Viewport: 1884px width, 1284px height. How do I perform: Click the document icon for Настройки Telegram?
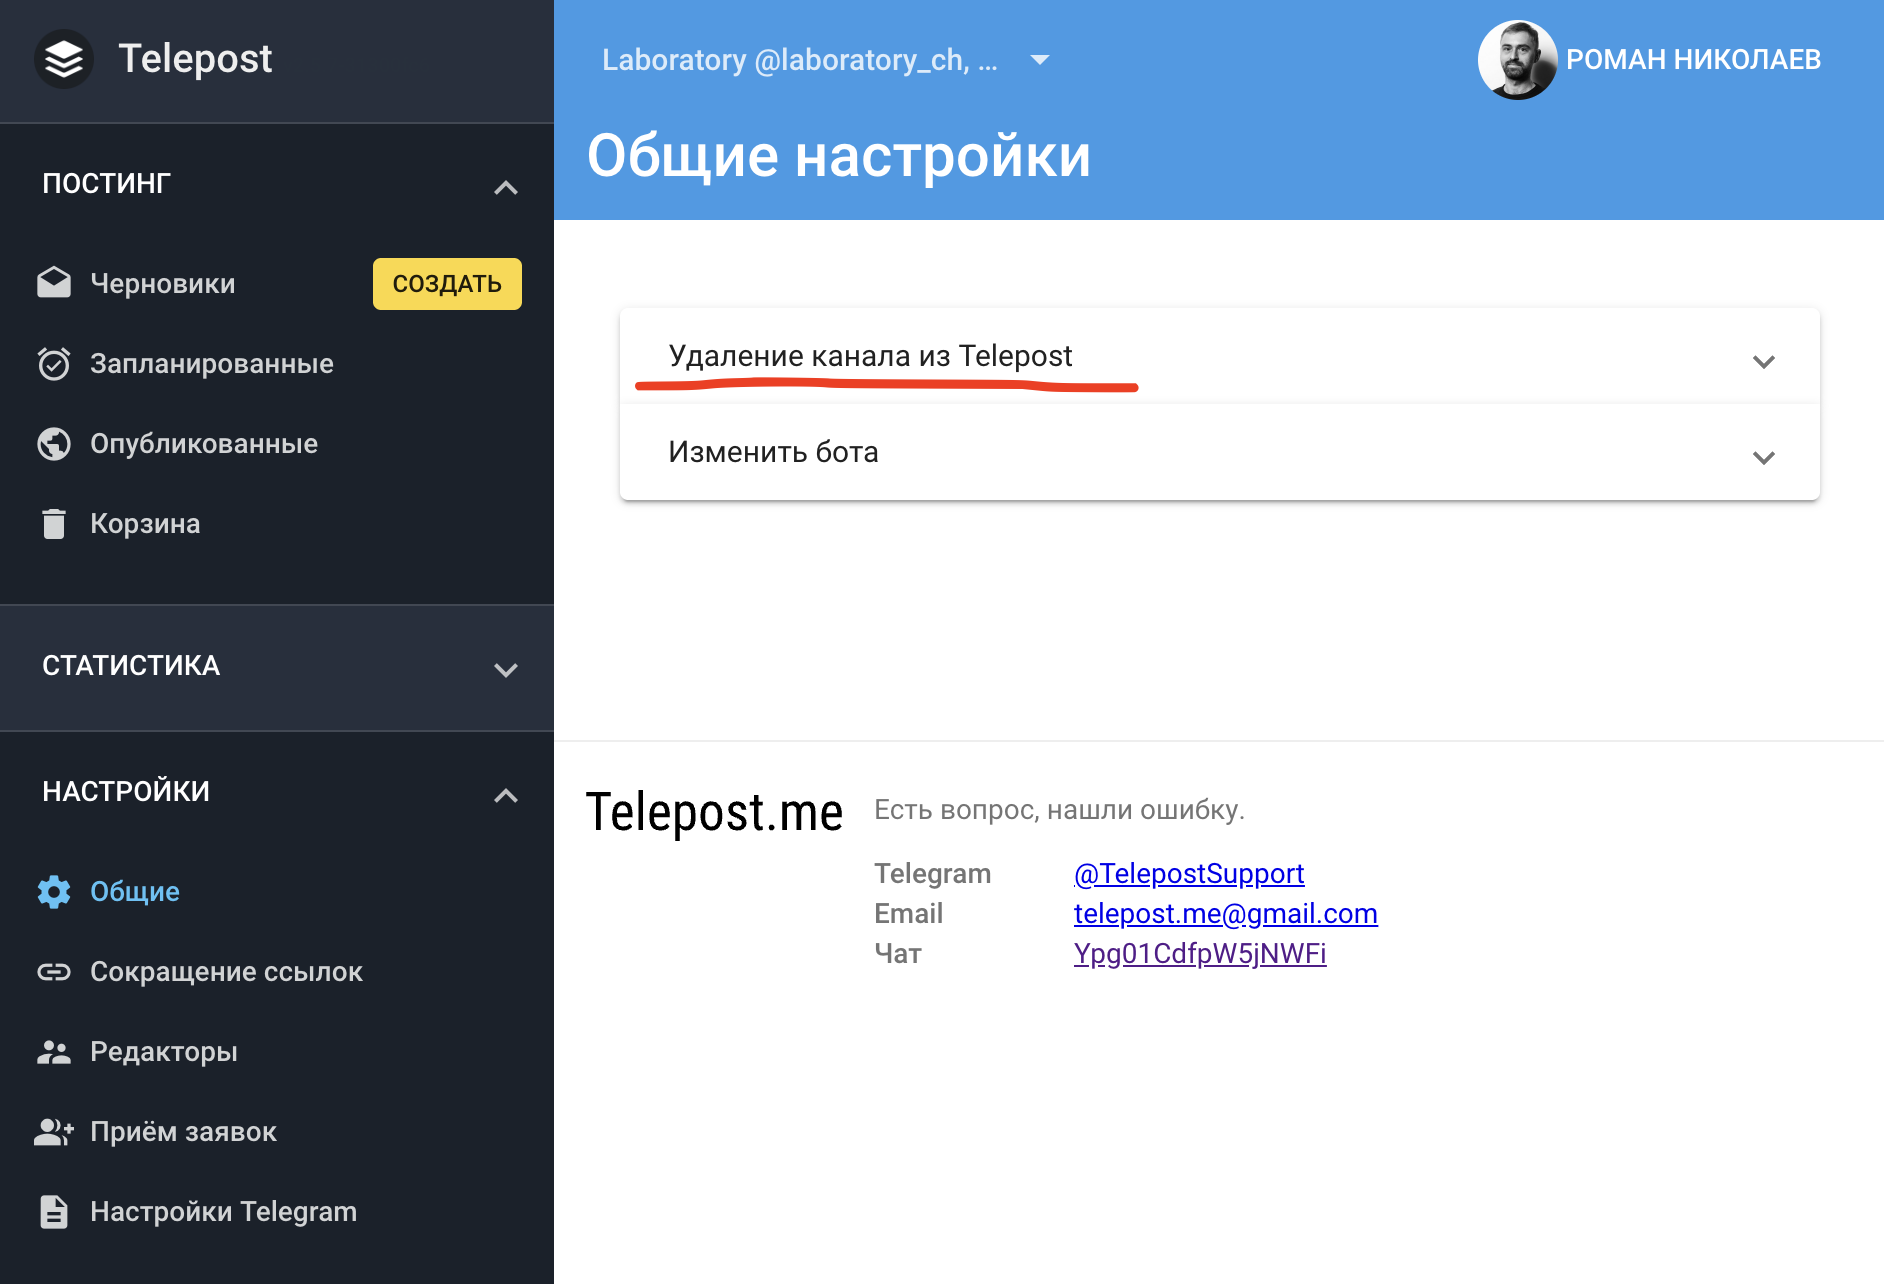54,1211
